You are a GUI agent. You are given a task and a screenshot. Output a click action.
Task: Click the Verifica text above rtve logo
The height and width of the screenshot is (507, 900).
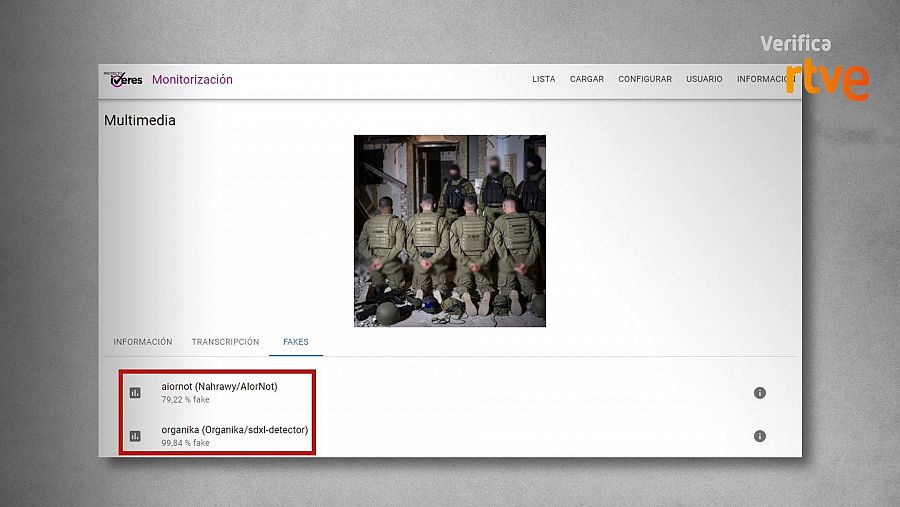click(795, 43)
